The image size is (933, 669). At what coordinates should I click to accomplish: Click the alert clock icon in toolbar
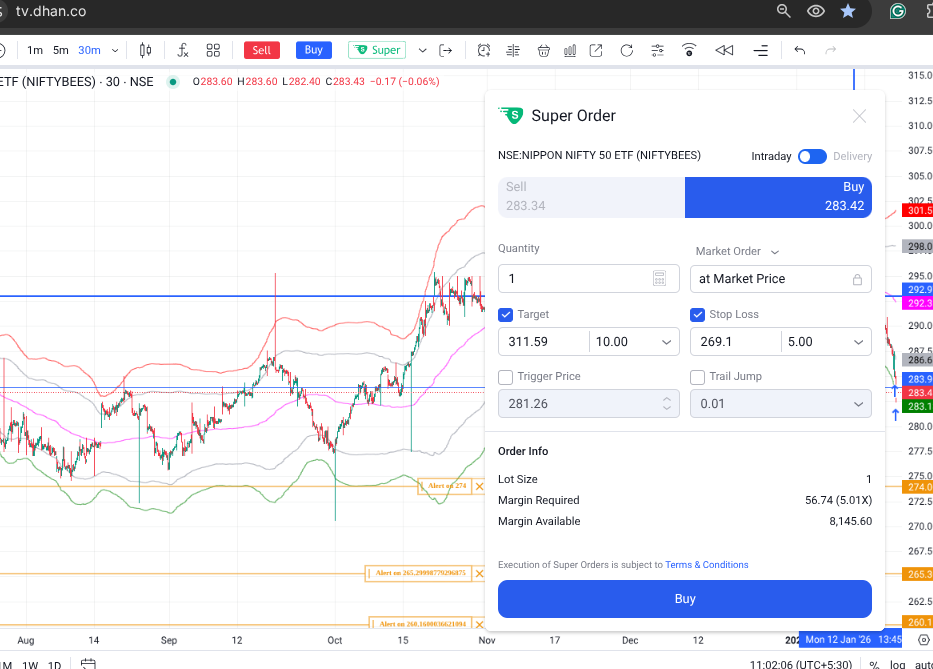484,50
